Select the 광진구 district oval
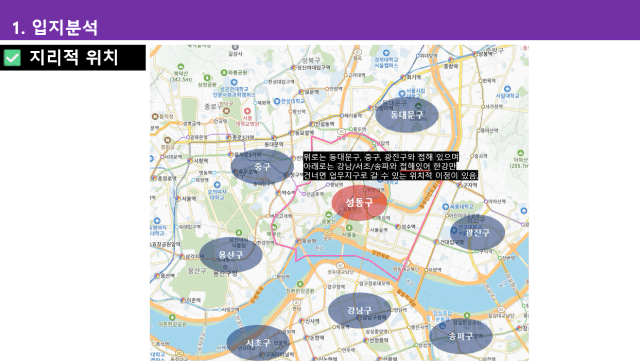 click(x=477, y=233)
